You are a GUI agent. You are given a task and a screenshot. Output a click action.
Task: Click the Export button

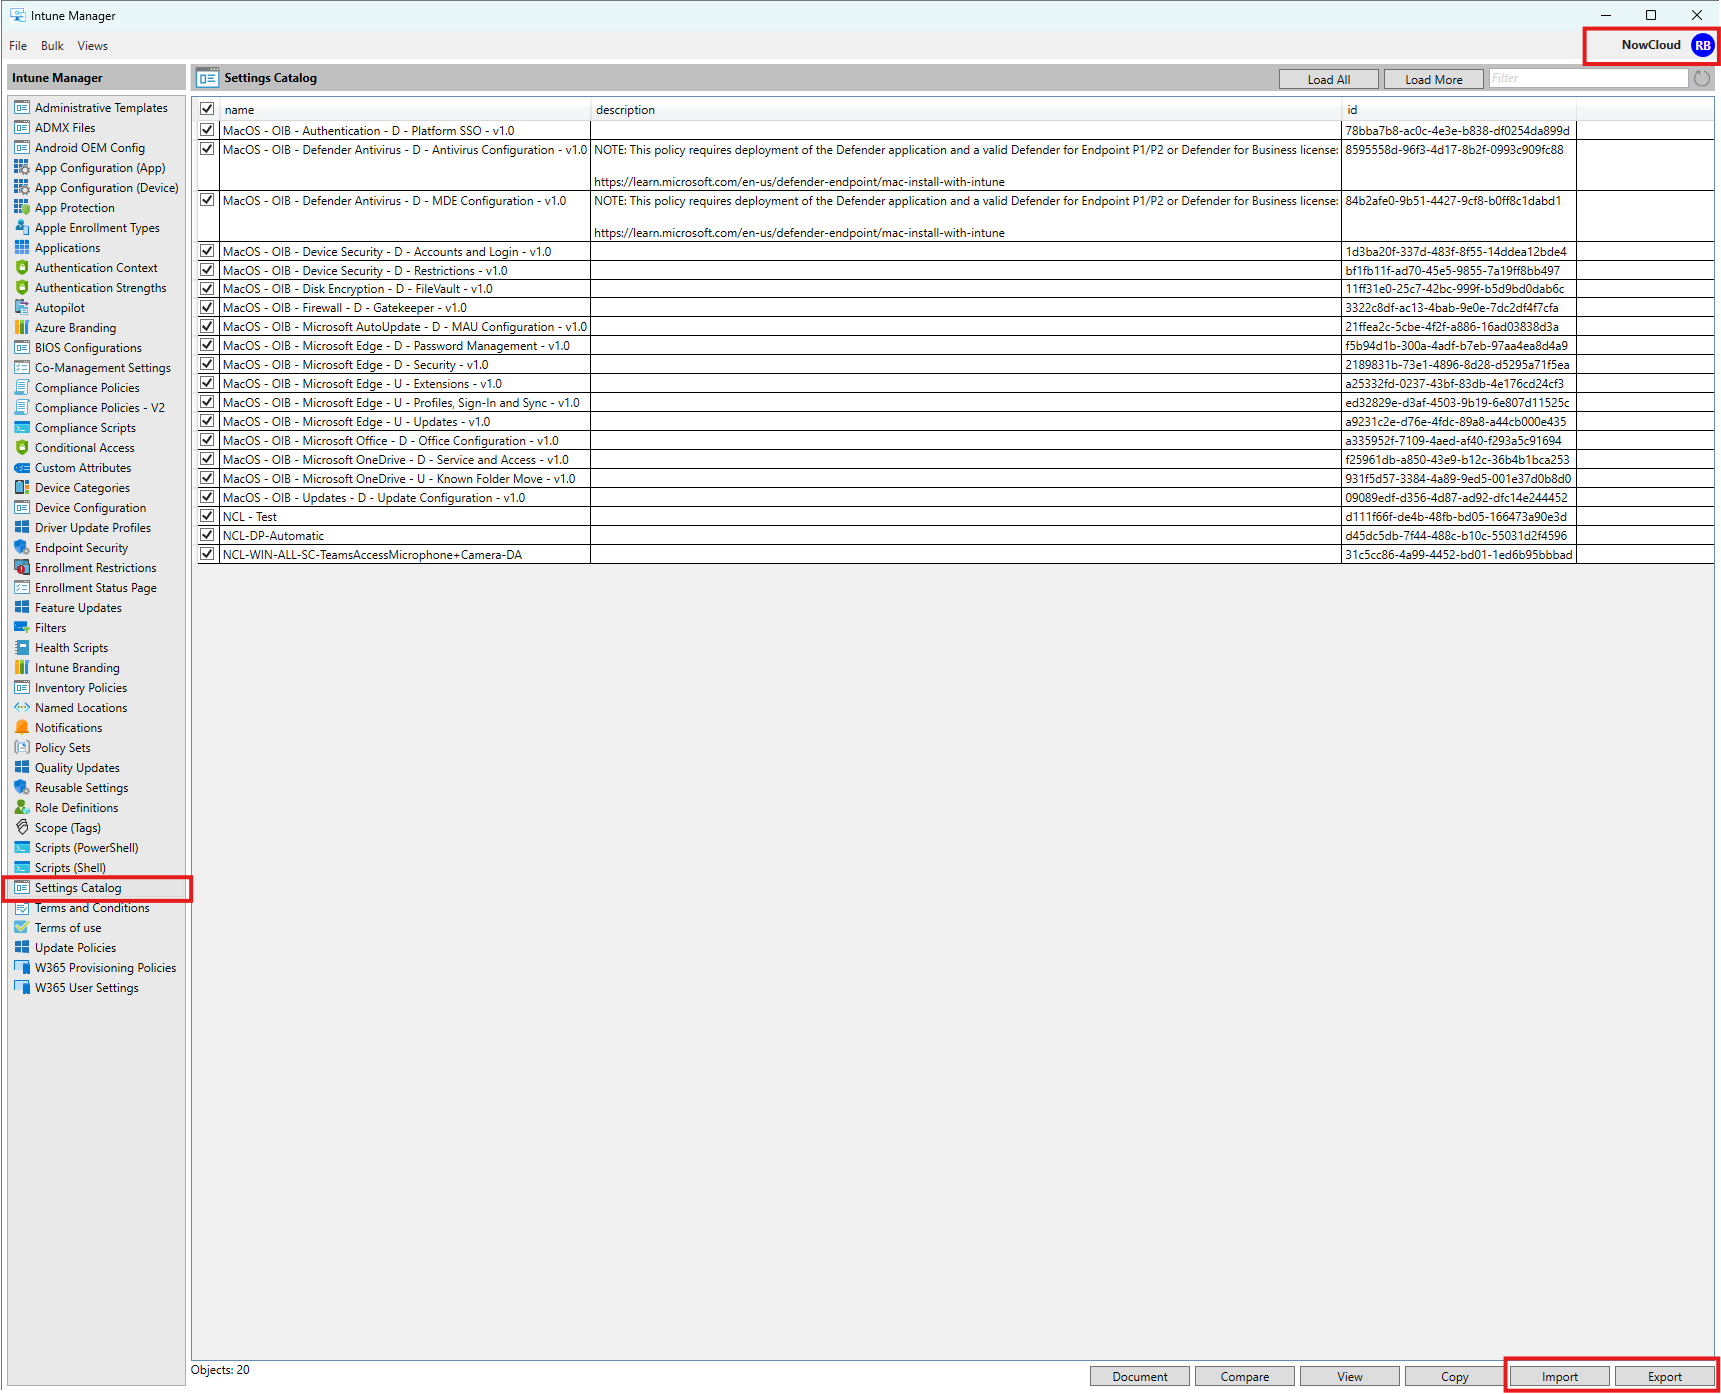pos(1664,1377)
